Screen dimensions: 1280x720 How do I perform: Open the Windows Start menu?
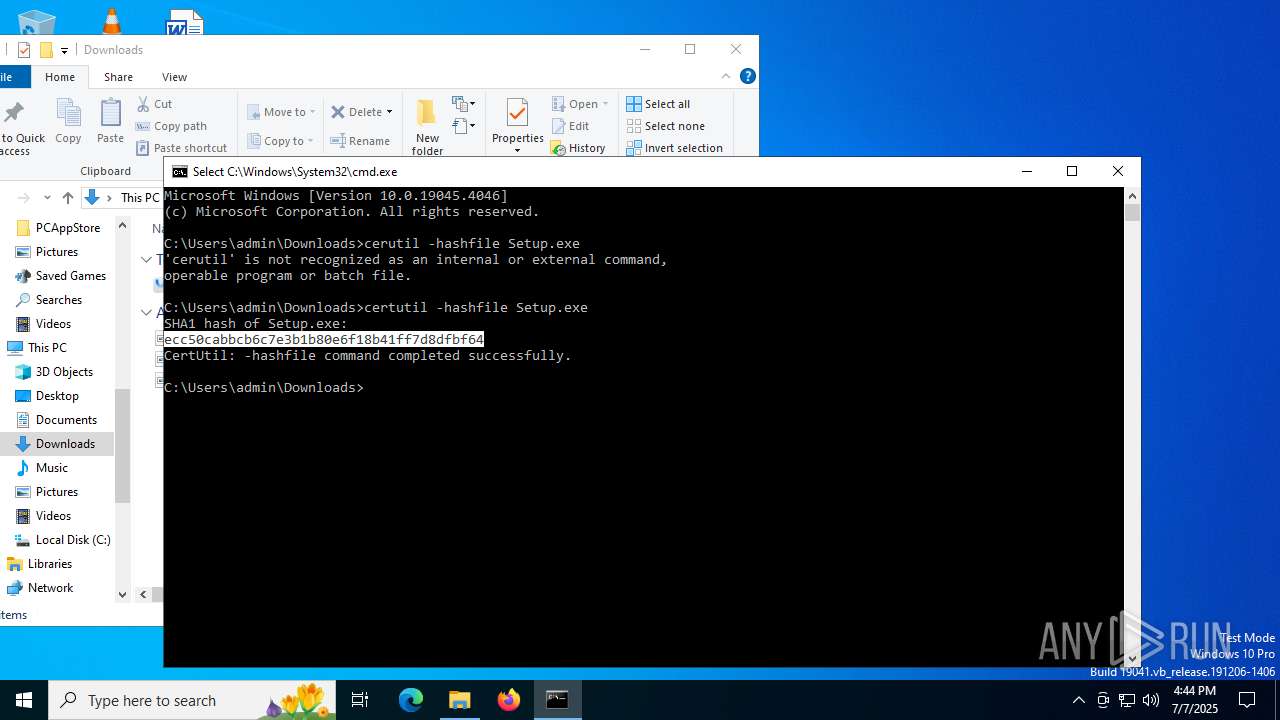tap(24, 700)
